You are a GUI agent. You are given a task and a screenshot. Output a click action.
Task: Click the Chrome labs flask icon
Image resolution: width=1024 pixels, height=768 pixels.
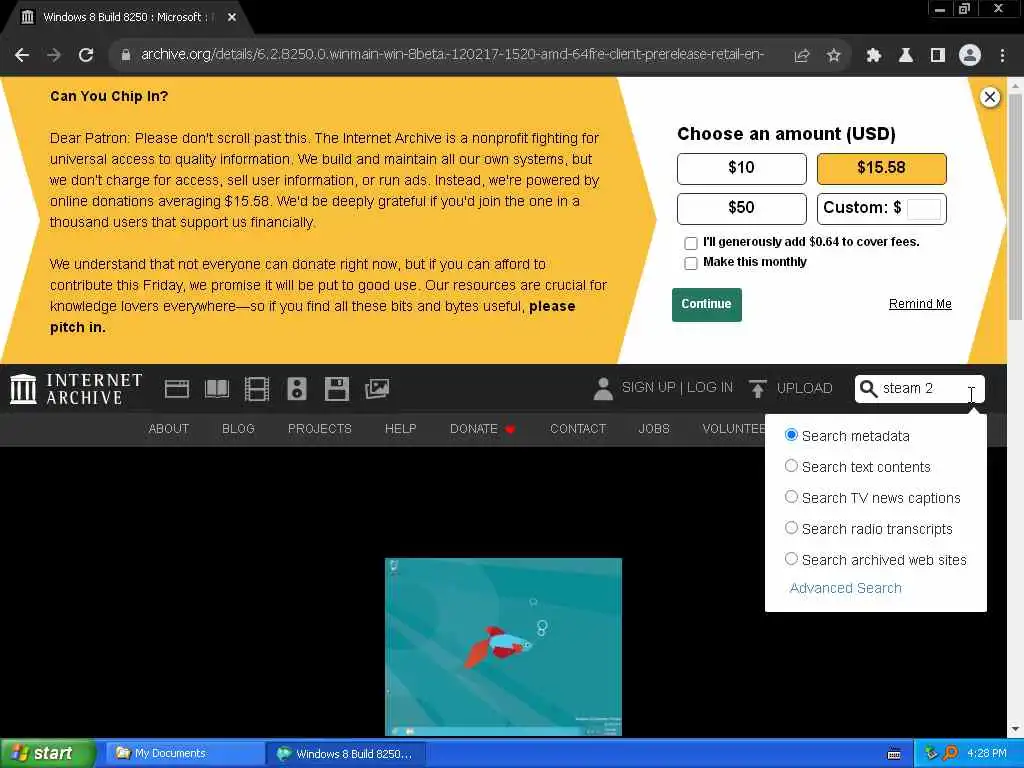(905, 56)
